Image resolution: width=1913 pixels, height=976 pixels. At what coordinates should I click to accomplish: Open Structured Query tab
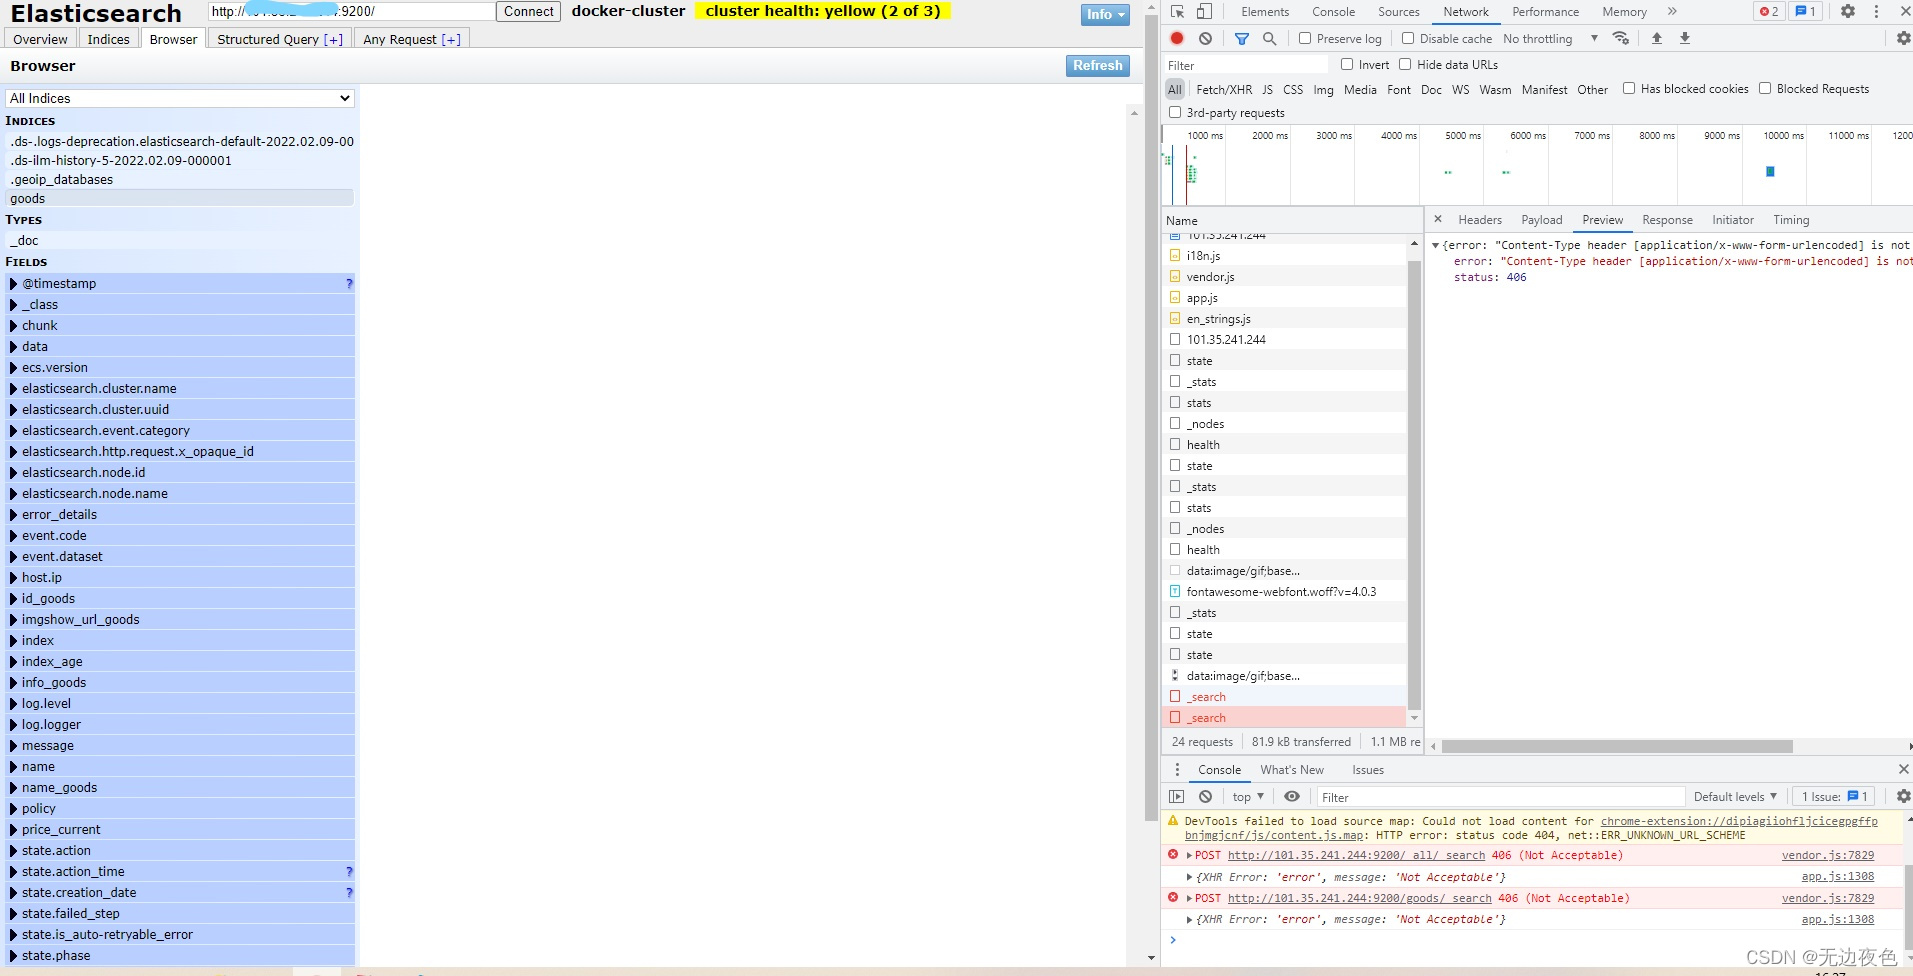pos(280,39)
